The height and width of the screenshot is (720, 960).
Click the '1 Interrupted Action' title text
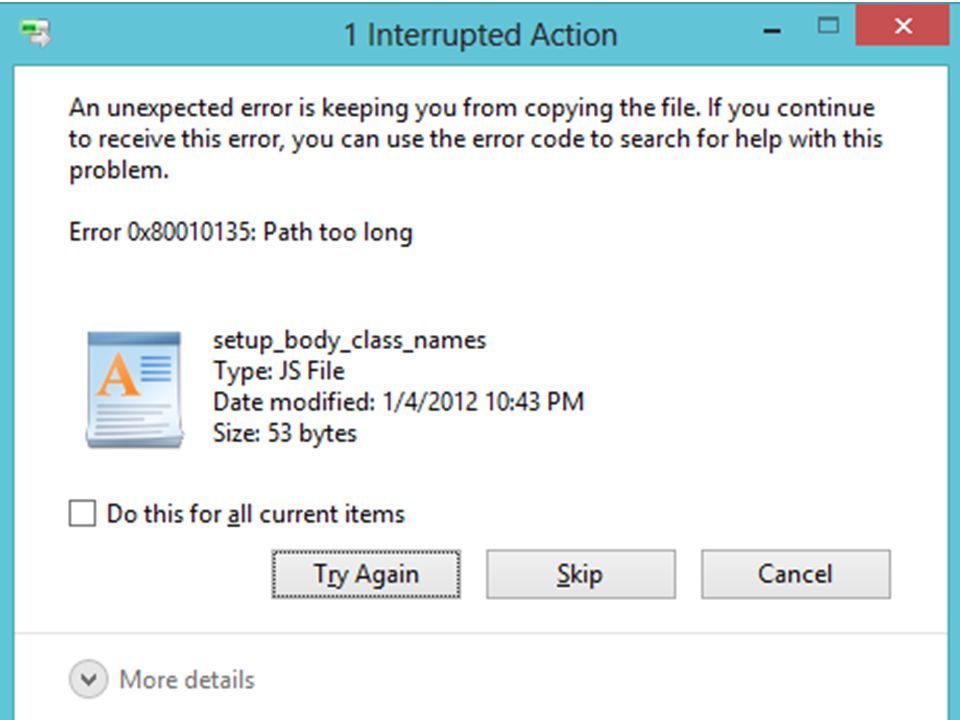pyautogui.click(x=480, y=34)
